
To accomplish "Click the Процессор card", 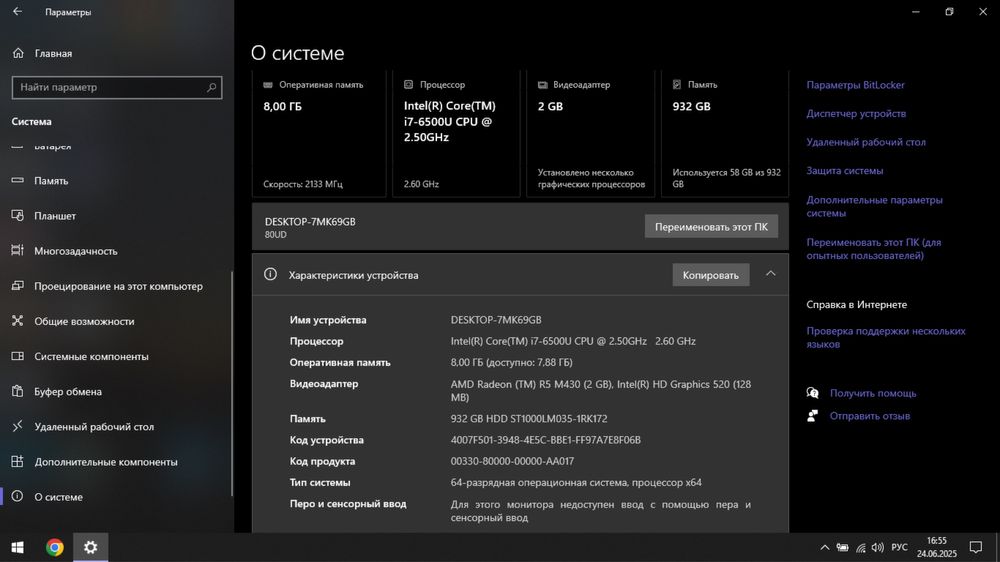I will click(456, 135).
